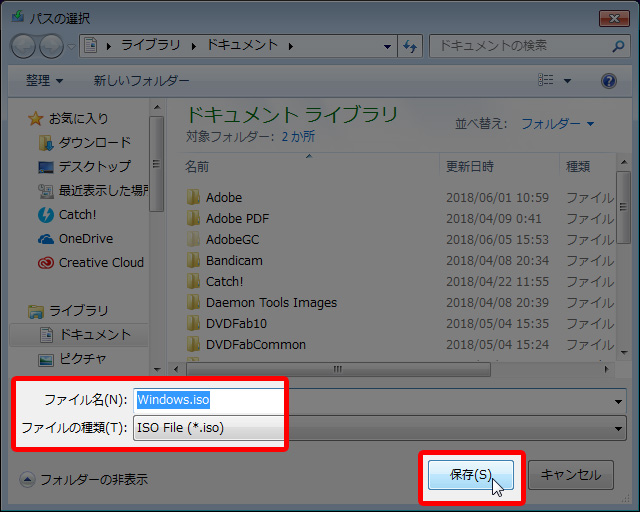Screen dimensions: 640x512
Task: Hide folders with フォルダーの非表示 toggle
Action: point(83,479)
